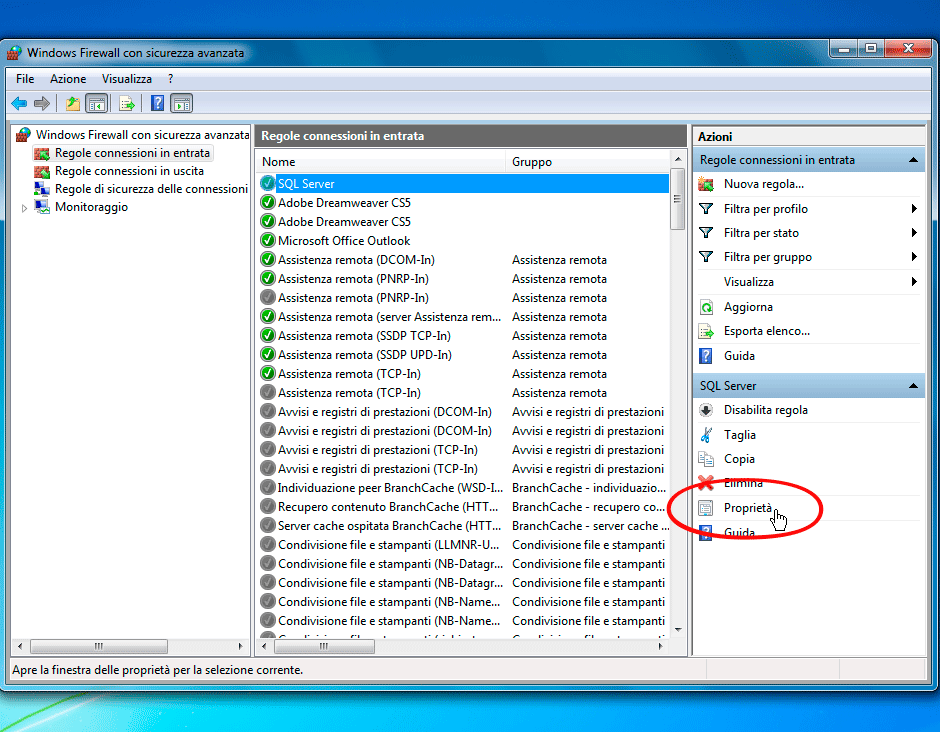Viewport: 940px width, 732px height.
Task: Click the Regole connessioni in uscita tree icon
Action: [41, 171]
